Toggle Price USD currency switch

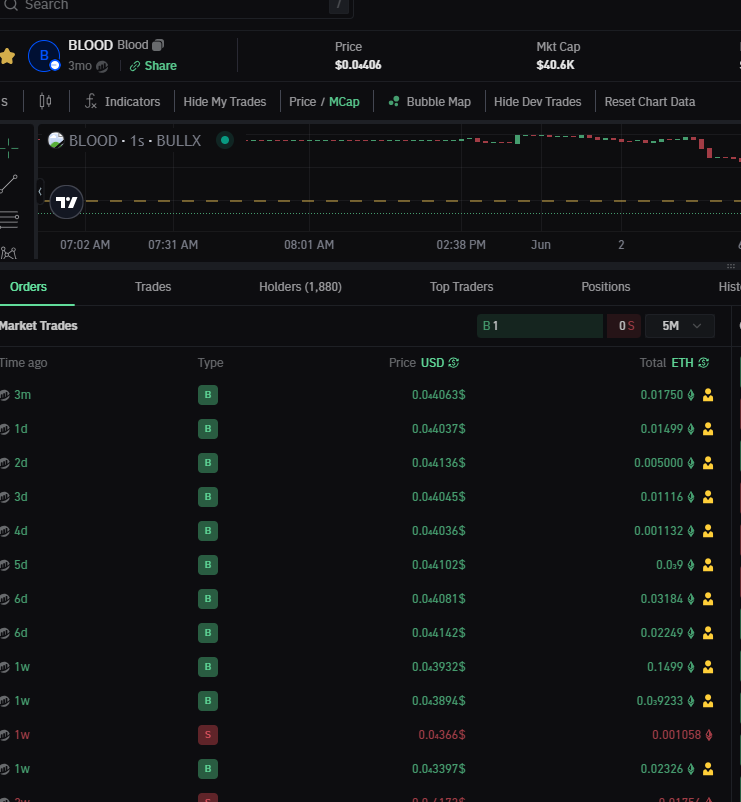pyautogui.click(x=439, y=363)
